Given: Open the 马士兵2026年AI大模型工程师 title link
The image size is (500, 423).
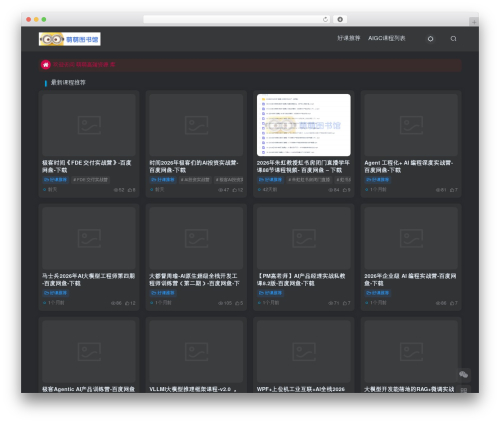Looking at the screenshot, I should click(x=88, y=280).
